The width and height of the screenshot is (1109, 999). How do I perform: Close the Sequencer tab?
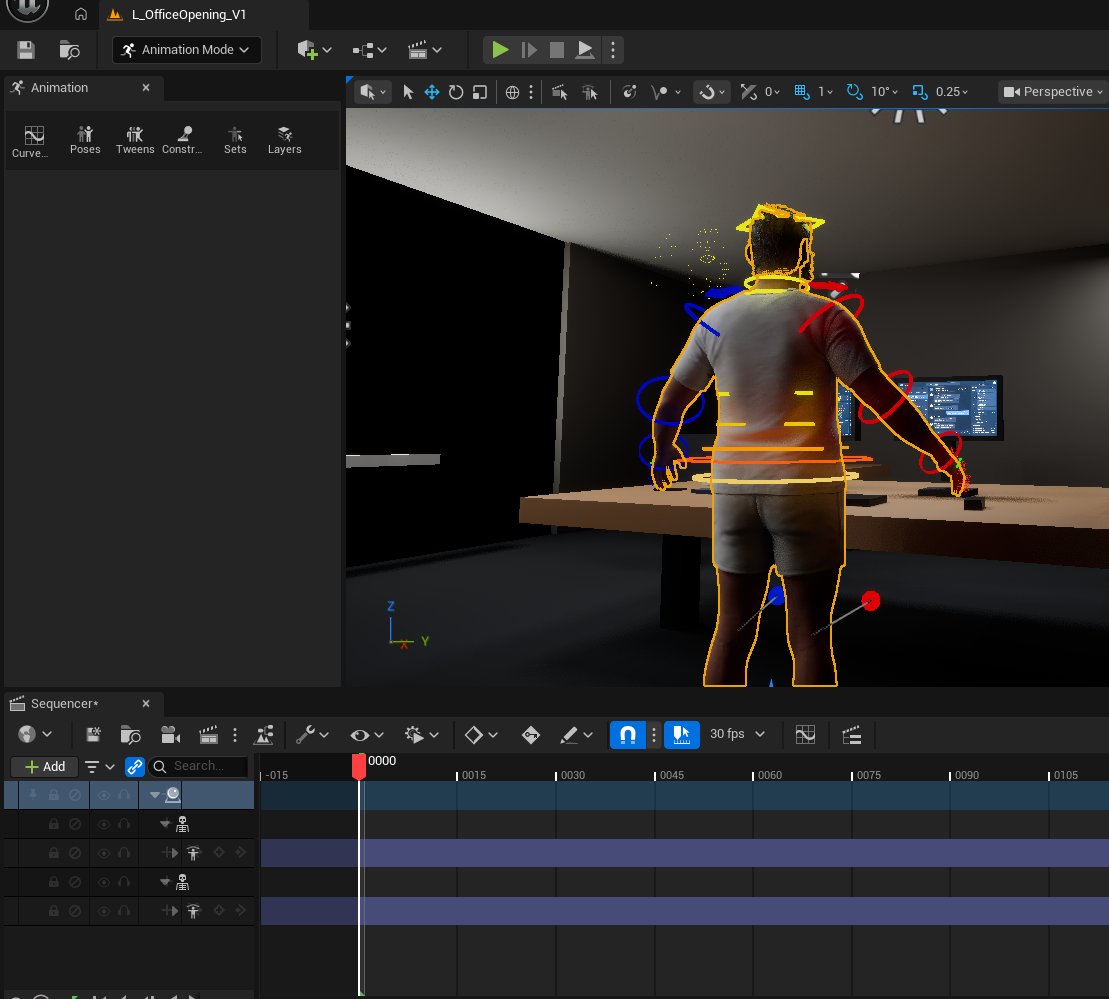tap(146, 703)
